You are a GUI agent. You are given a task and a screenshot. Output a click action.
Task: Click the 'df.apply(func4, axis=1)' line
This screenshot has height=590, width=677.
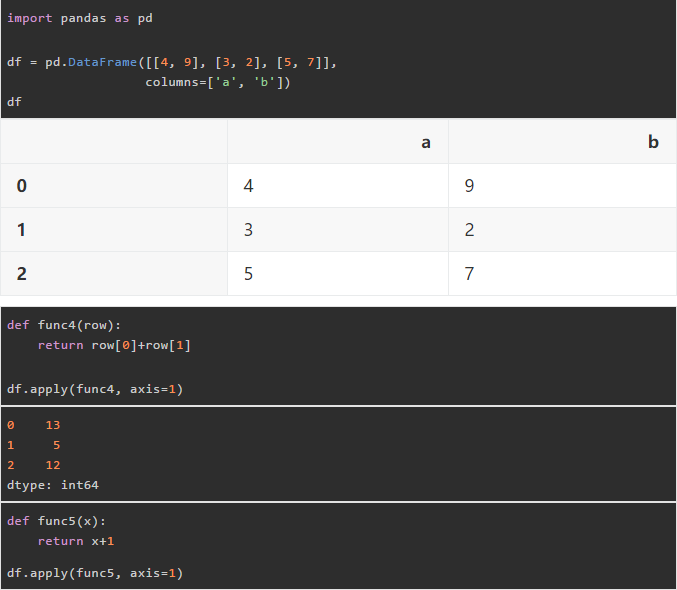click(95, 389)
